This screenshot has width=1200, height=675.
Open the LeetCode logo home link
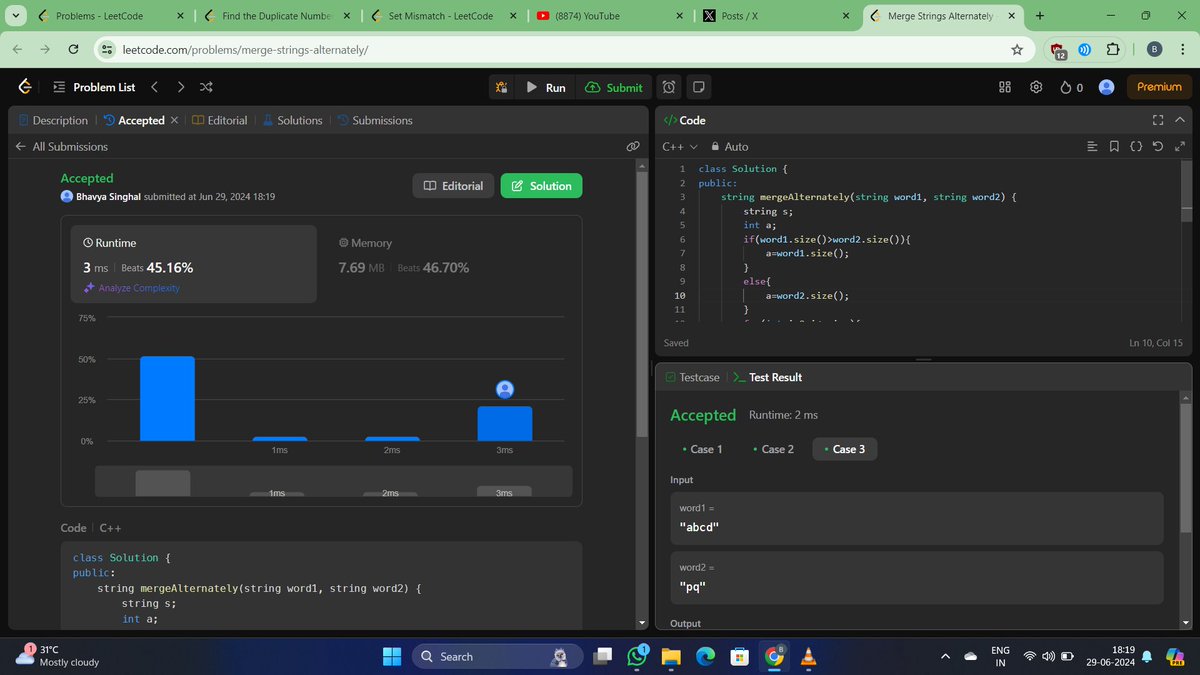(24, 87)
